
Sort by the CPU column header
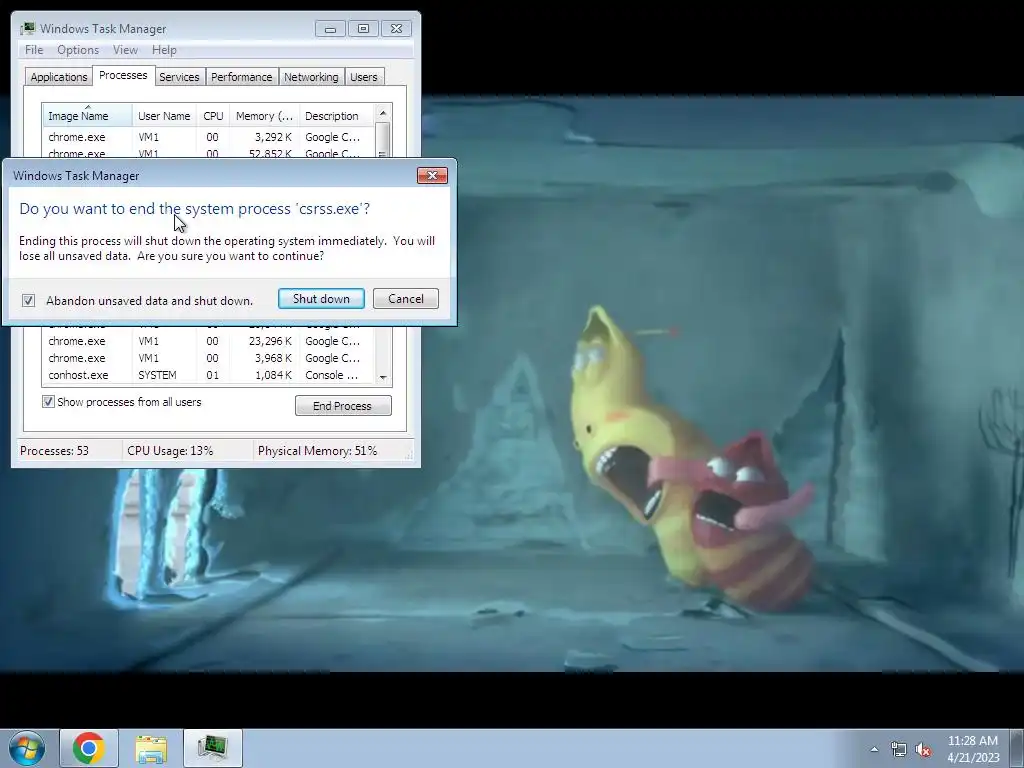click(213, 116)
